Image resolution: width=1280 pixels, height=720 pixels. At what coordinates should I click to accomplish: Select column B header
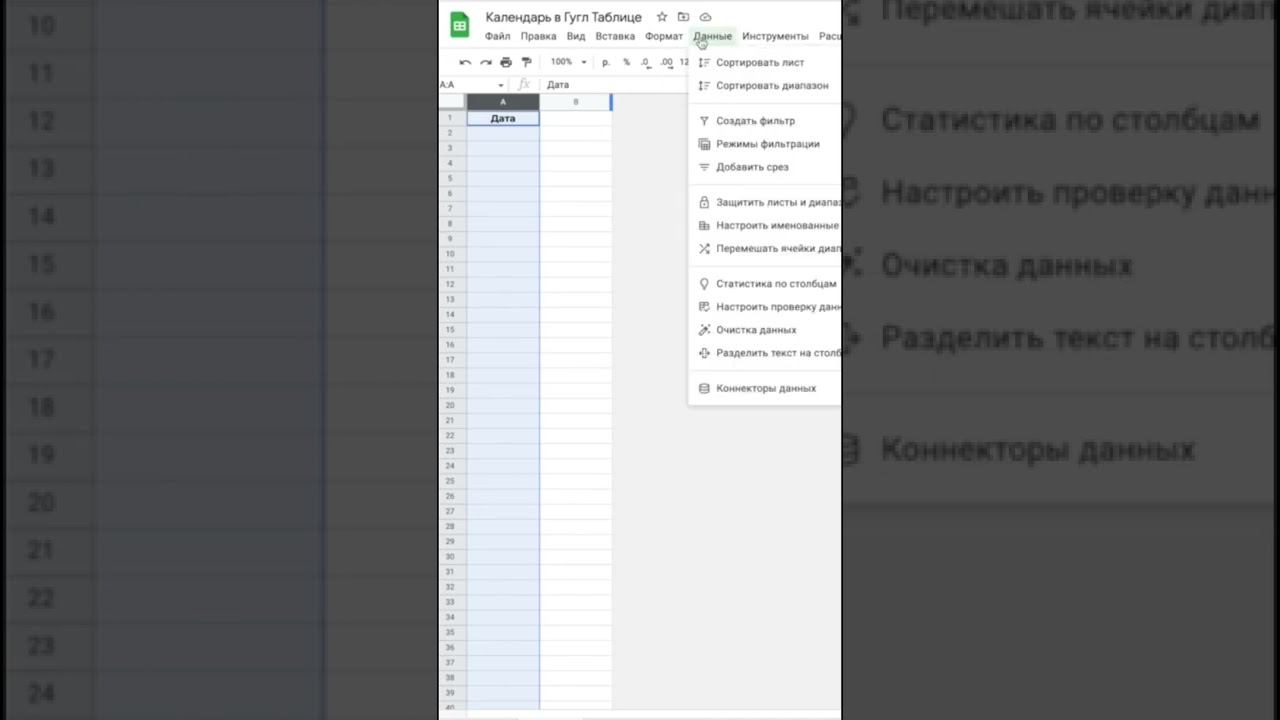[x=575, y=102]
